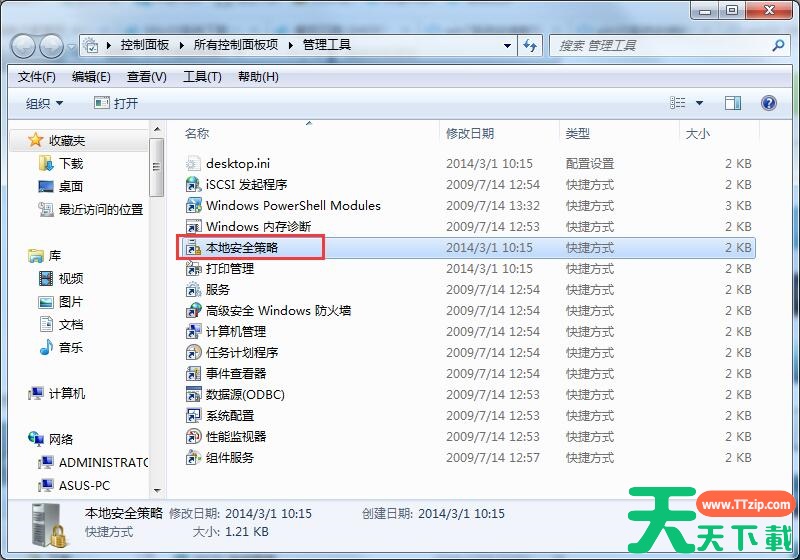Expand arrow after 控制面板 in address bar
Viewport: 800px width, 560px height.
tap(182, 45)
